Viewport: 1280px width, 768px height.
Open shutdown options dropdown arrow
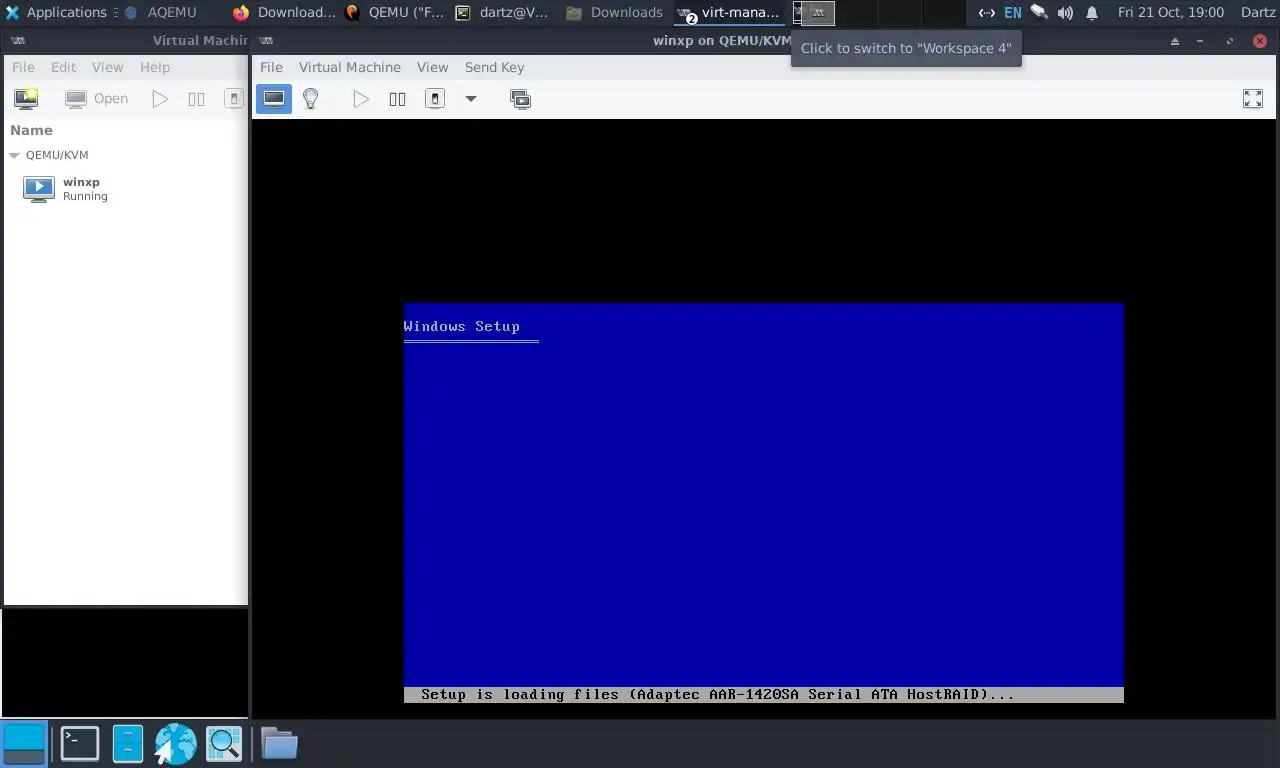(471, 98)
